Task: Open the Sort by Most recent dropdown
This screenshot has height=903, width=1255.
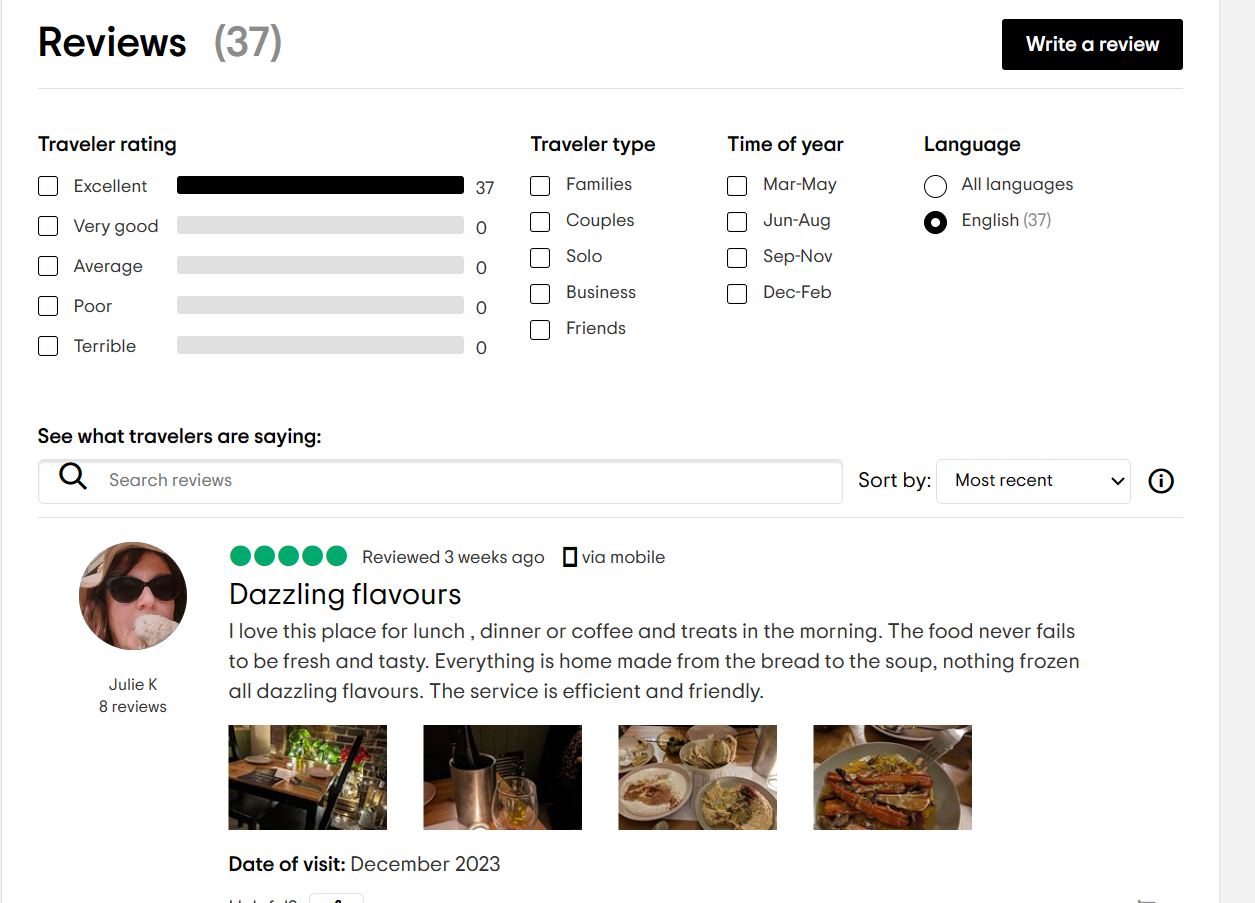Action: pyautogui.click(x=1033, y=481)
